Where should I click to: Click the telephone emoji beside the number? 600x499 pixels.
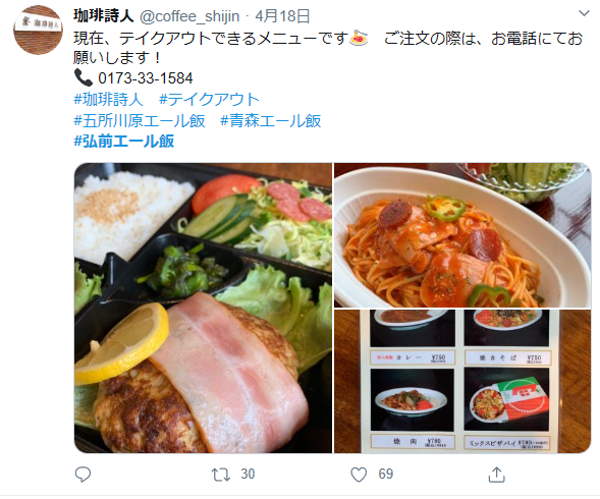pyautogui.click(x=83, y=78)
